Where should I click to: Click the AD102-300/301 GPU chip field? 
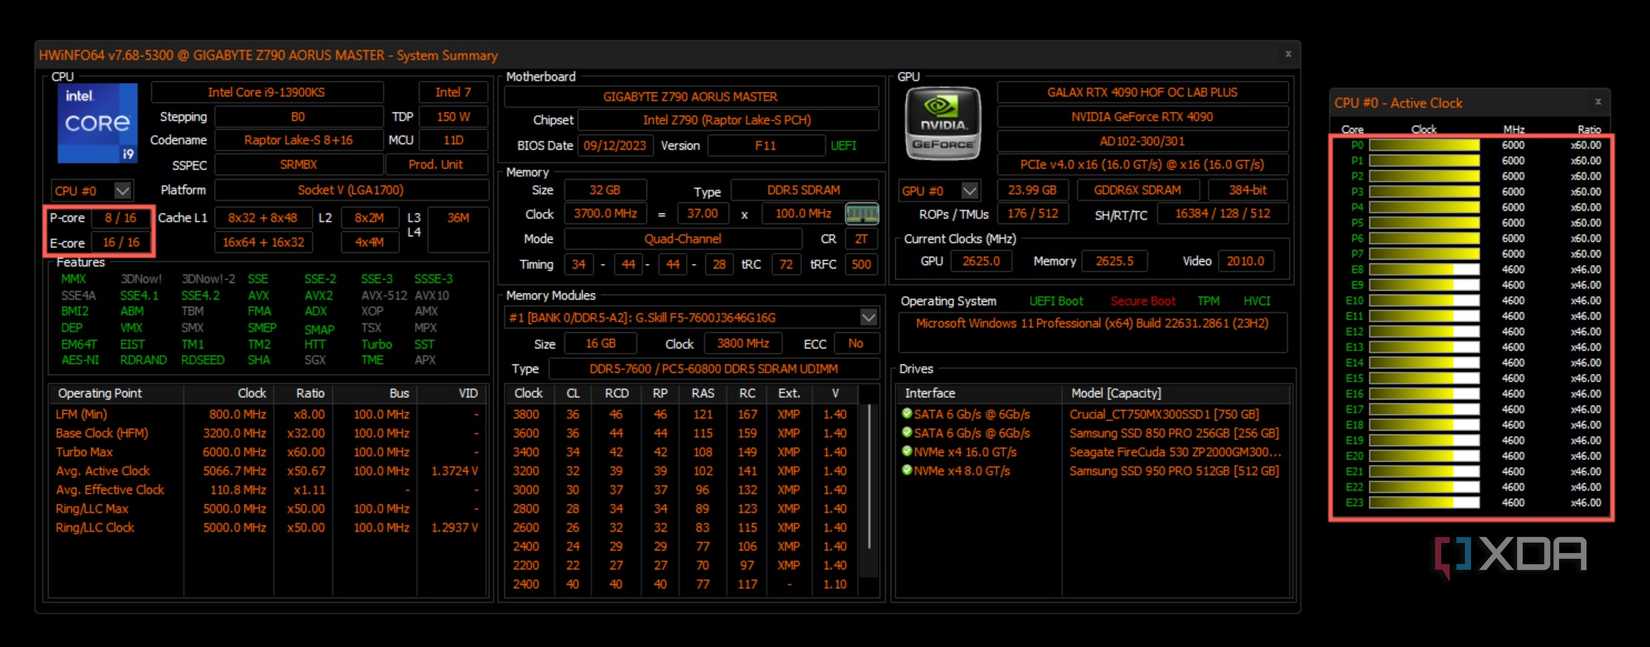(1142, 141)
